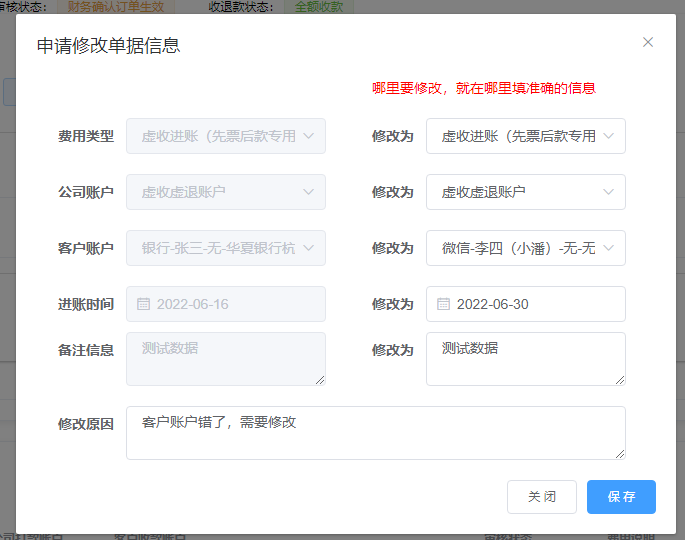
Task: Focus the editable 修改为 测试数据 text area
Action: (x=525, y=360)
